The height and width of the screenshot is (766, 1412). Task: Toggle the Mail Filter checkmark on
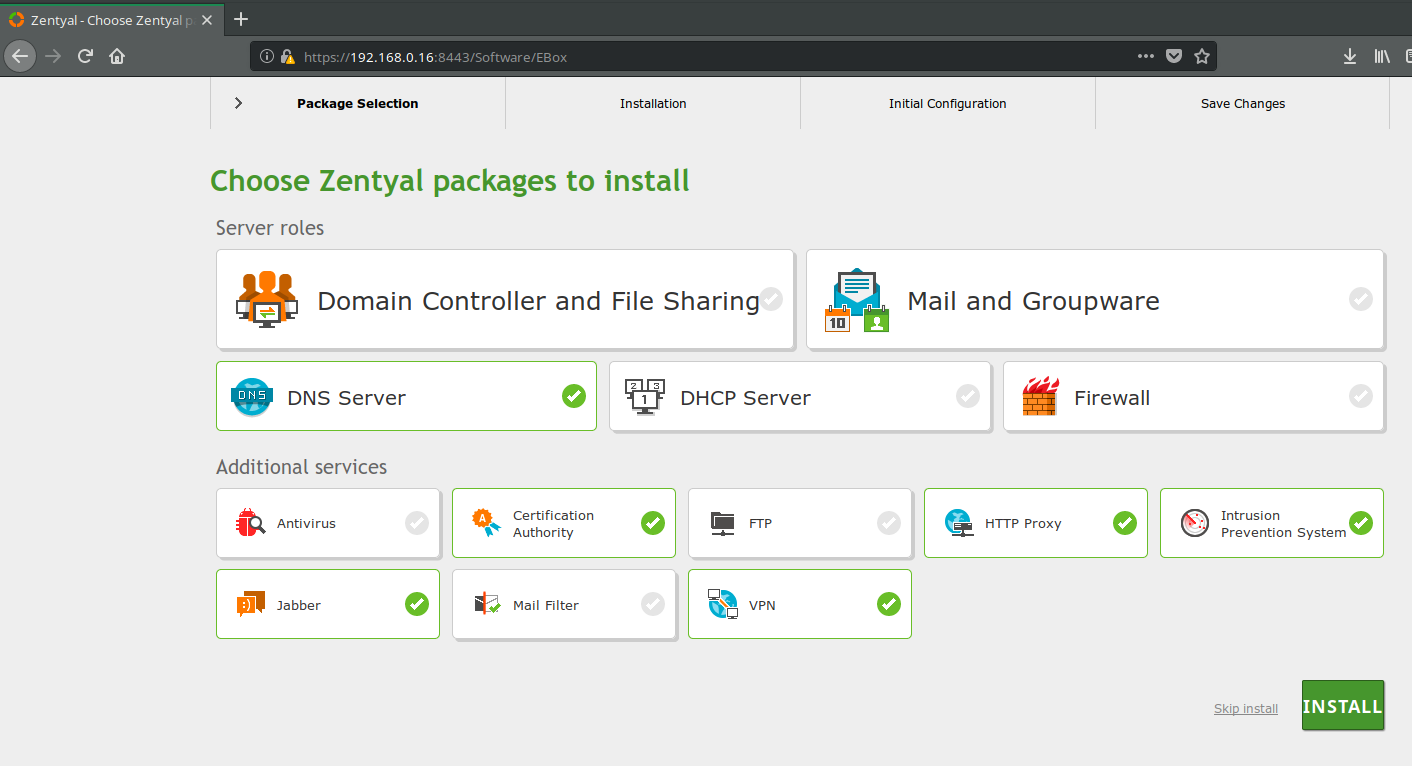pyautogui.click(x=652, y=604)
